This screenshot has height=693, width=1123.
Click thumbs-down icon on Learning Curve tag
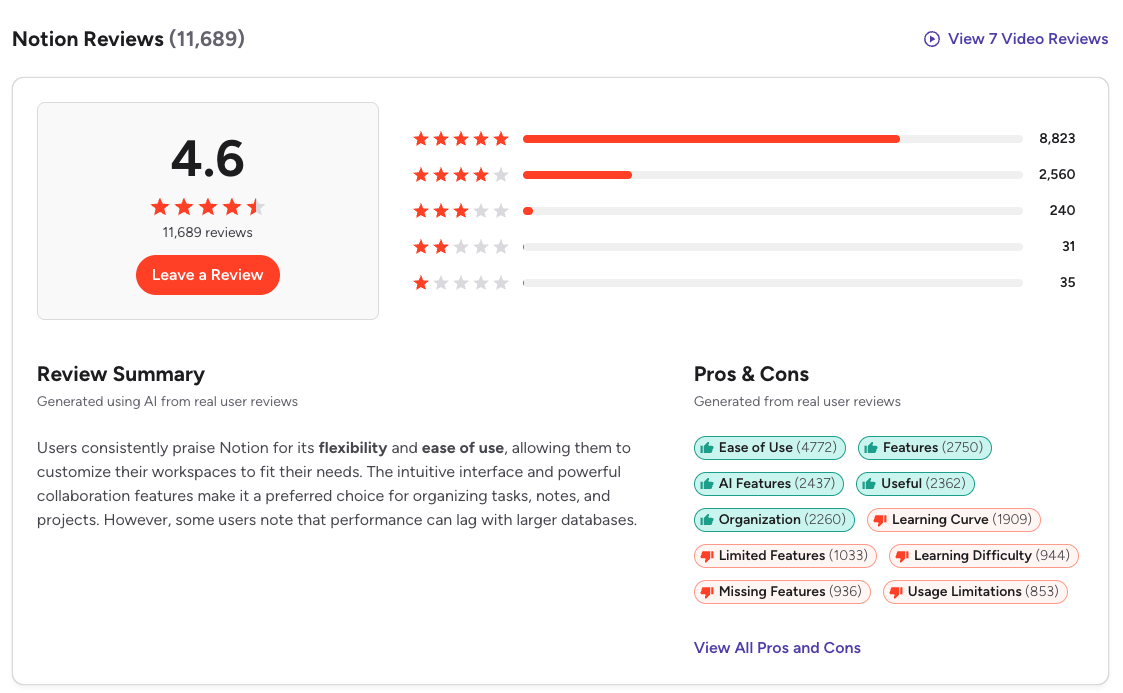pos(880,520)
